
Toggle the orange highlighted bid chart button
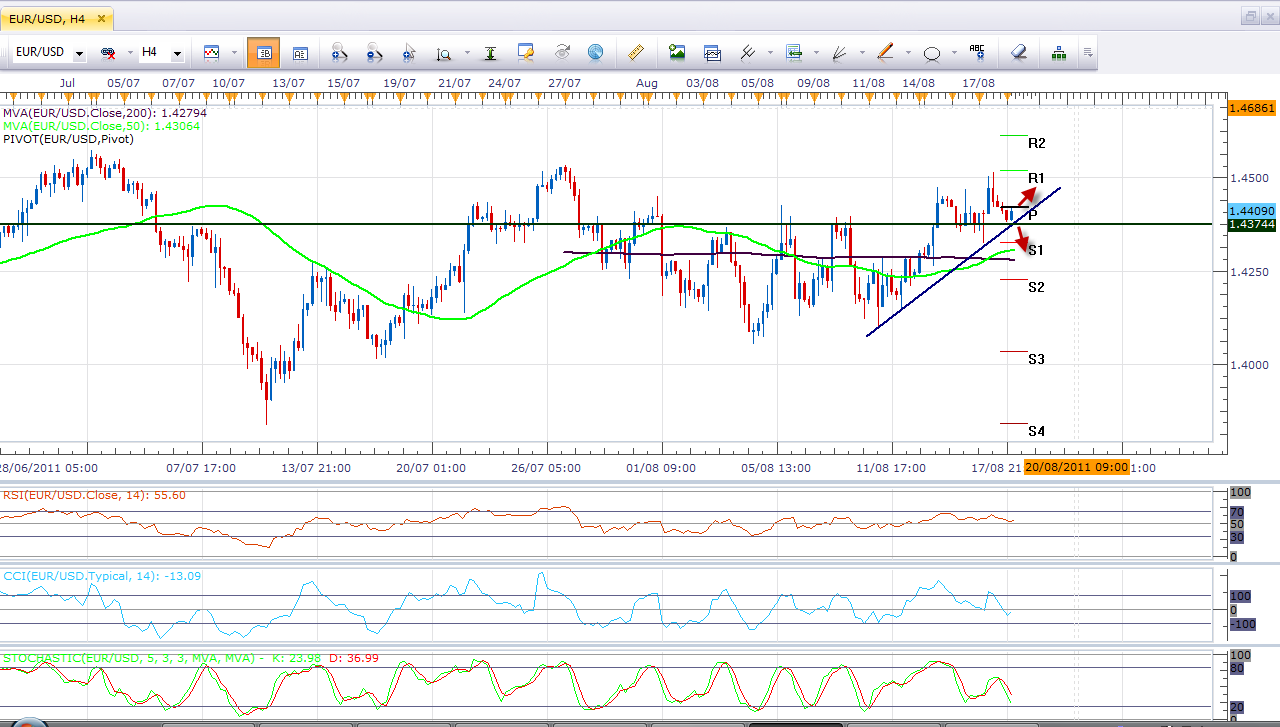(263, 52)
